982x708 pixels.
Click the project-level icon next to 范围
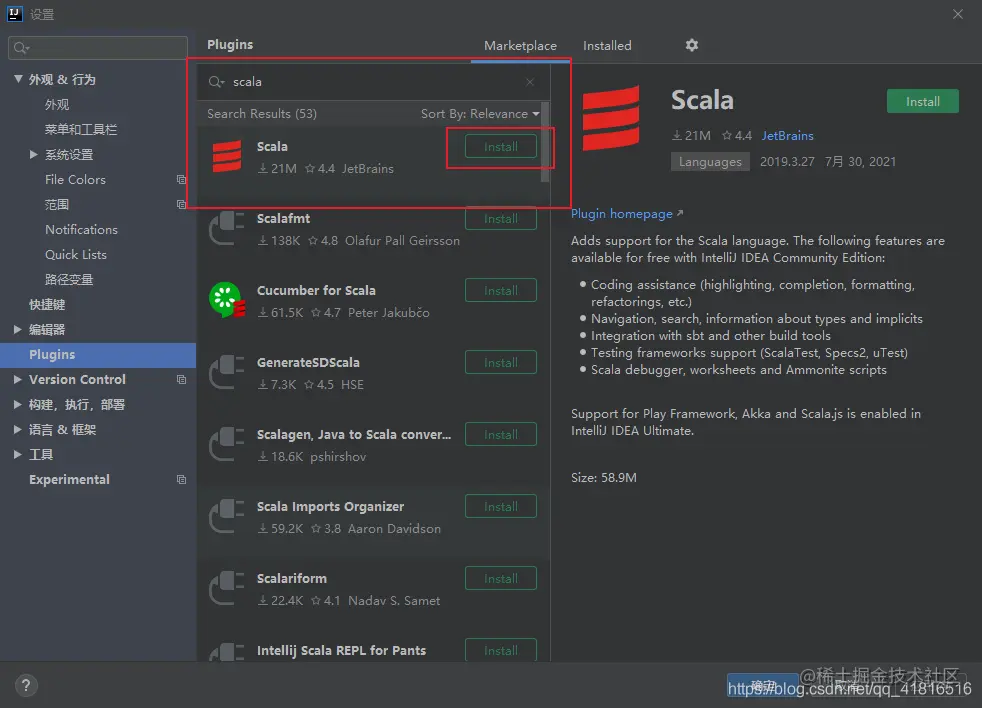(182, 205)
